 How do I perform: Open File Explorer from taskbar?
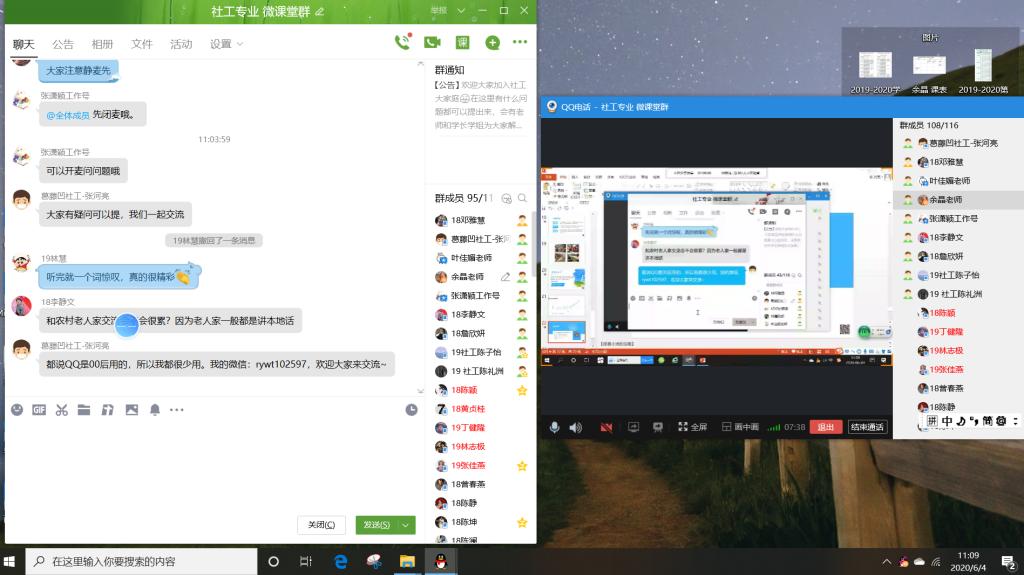click(407, 561)
